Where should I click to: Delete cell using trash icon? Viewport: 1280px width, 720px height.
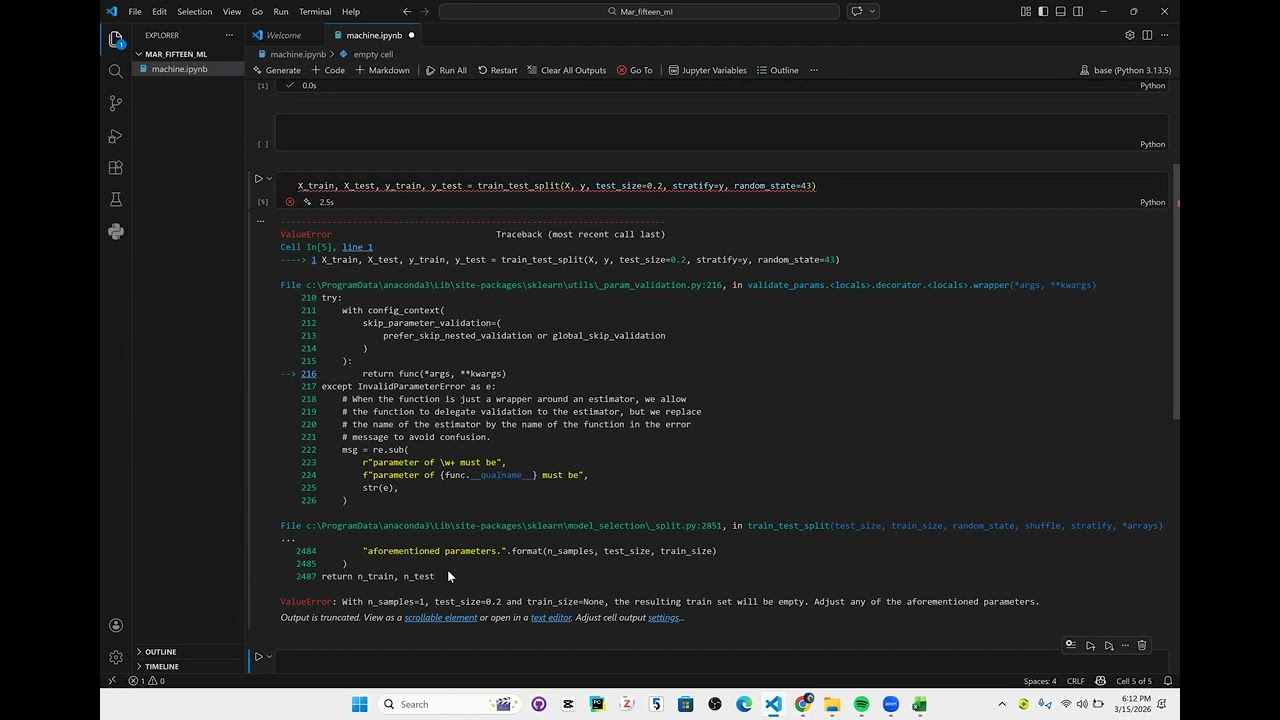1142,645
